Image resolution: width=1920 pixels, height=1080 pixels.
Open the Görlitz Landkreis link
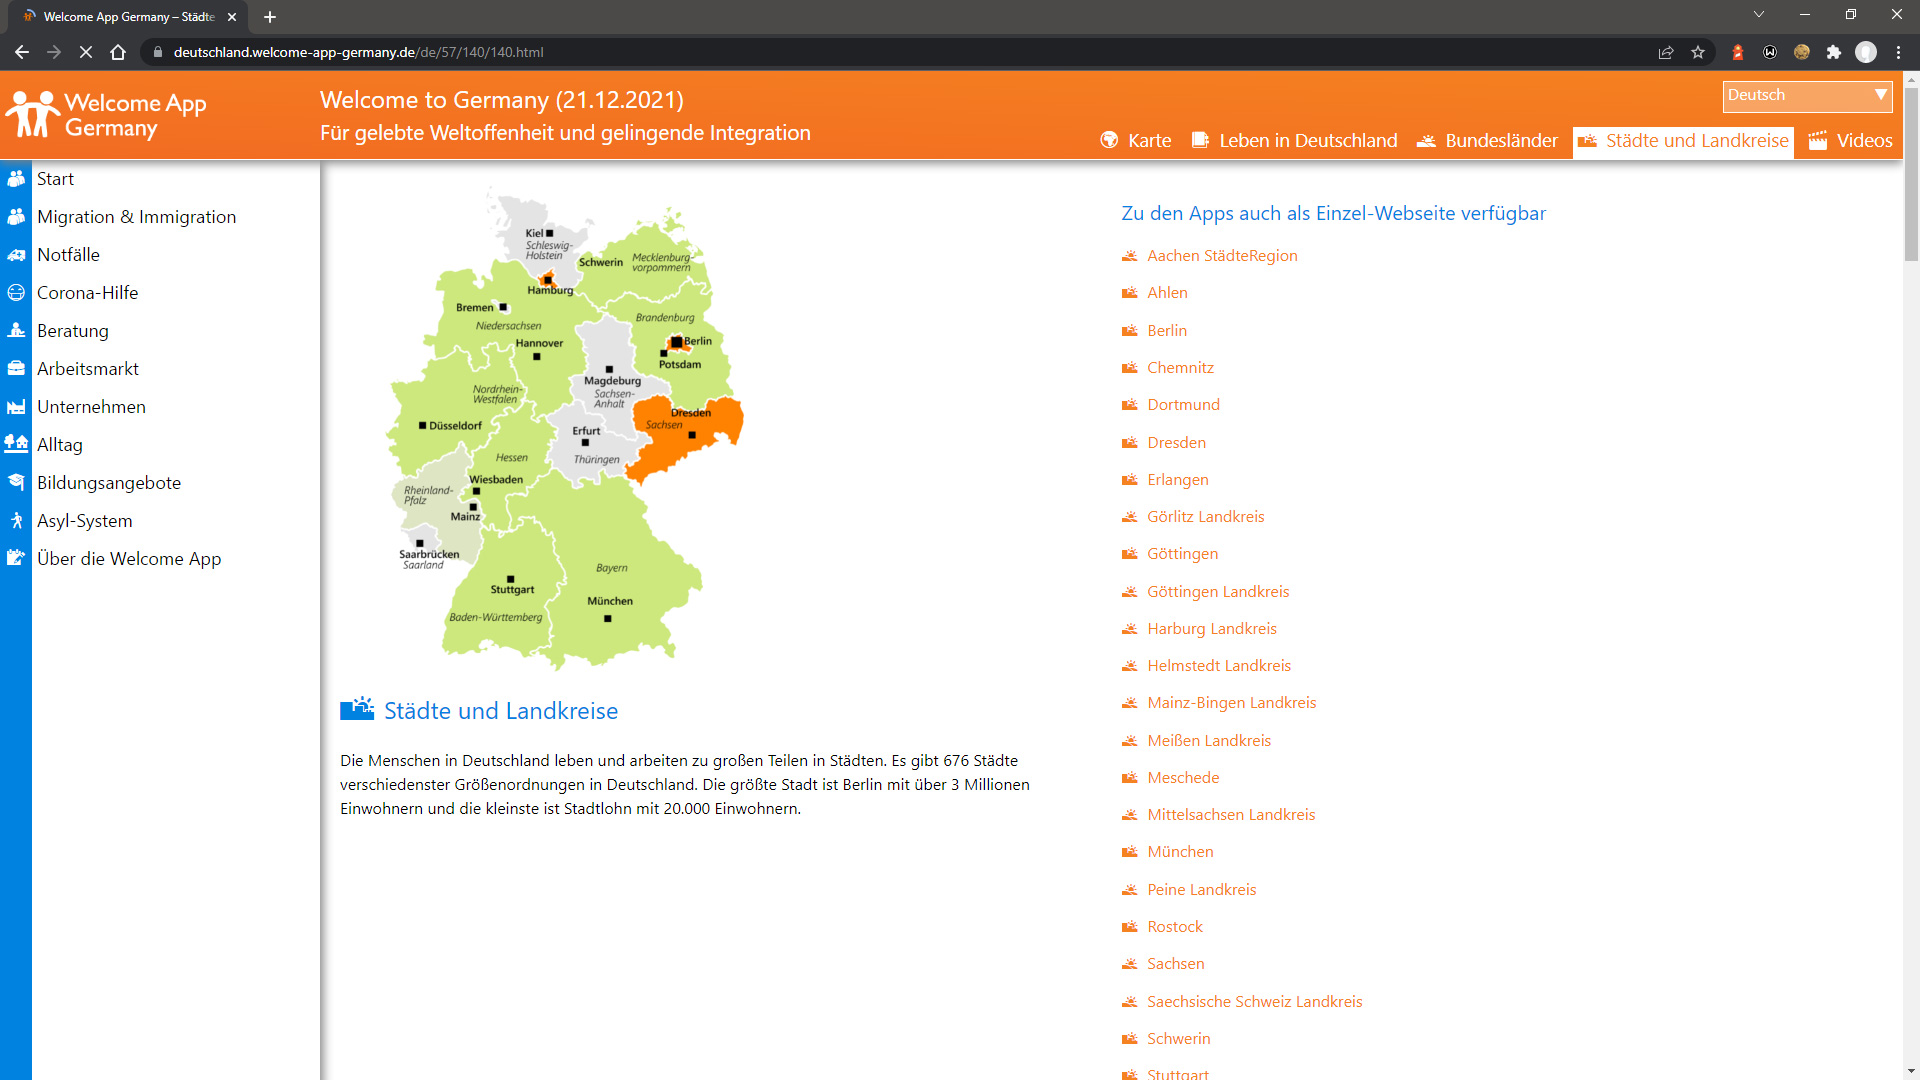[x=1205, y=517]
